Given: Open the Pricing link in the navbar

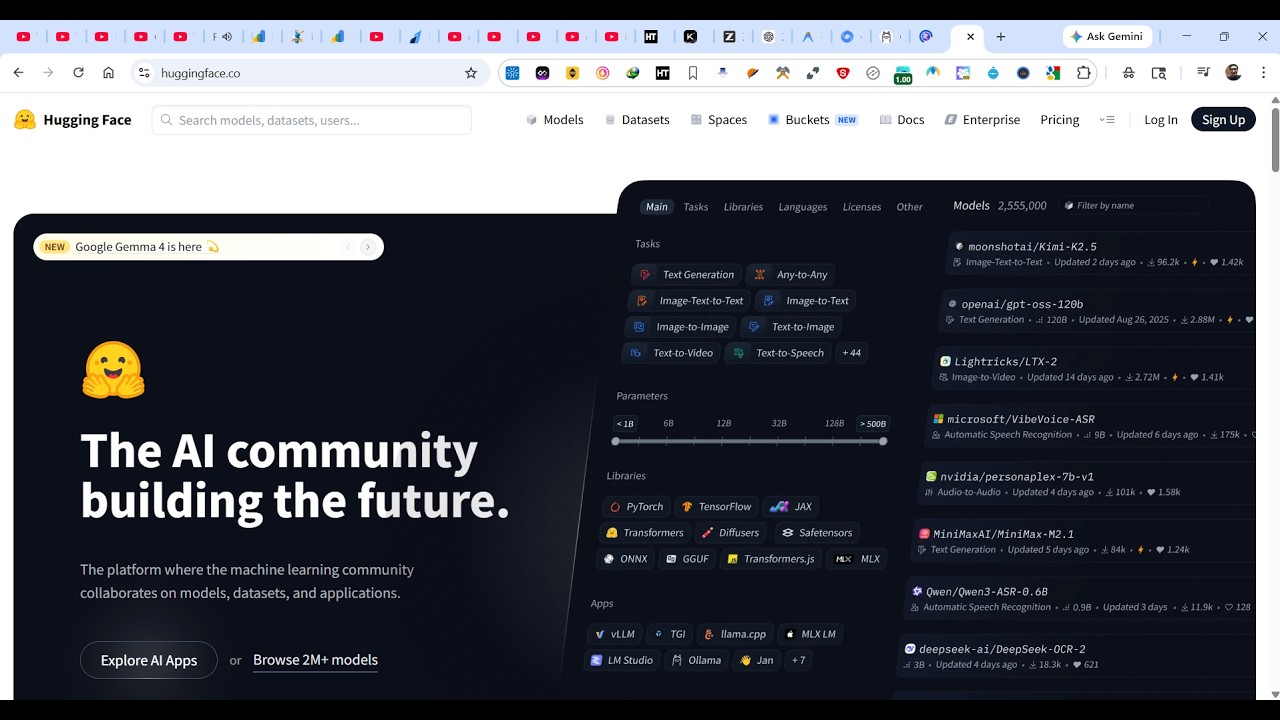Looking at the screenshot, I should (x=1060, y=120).
